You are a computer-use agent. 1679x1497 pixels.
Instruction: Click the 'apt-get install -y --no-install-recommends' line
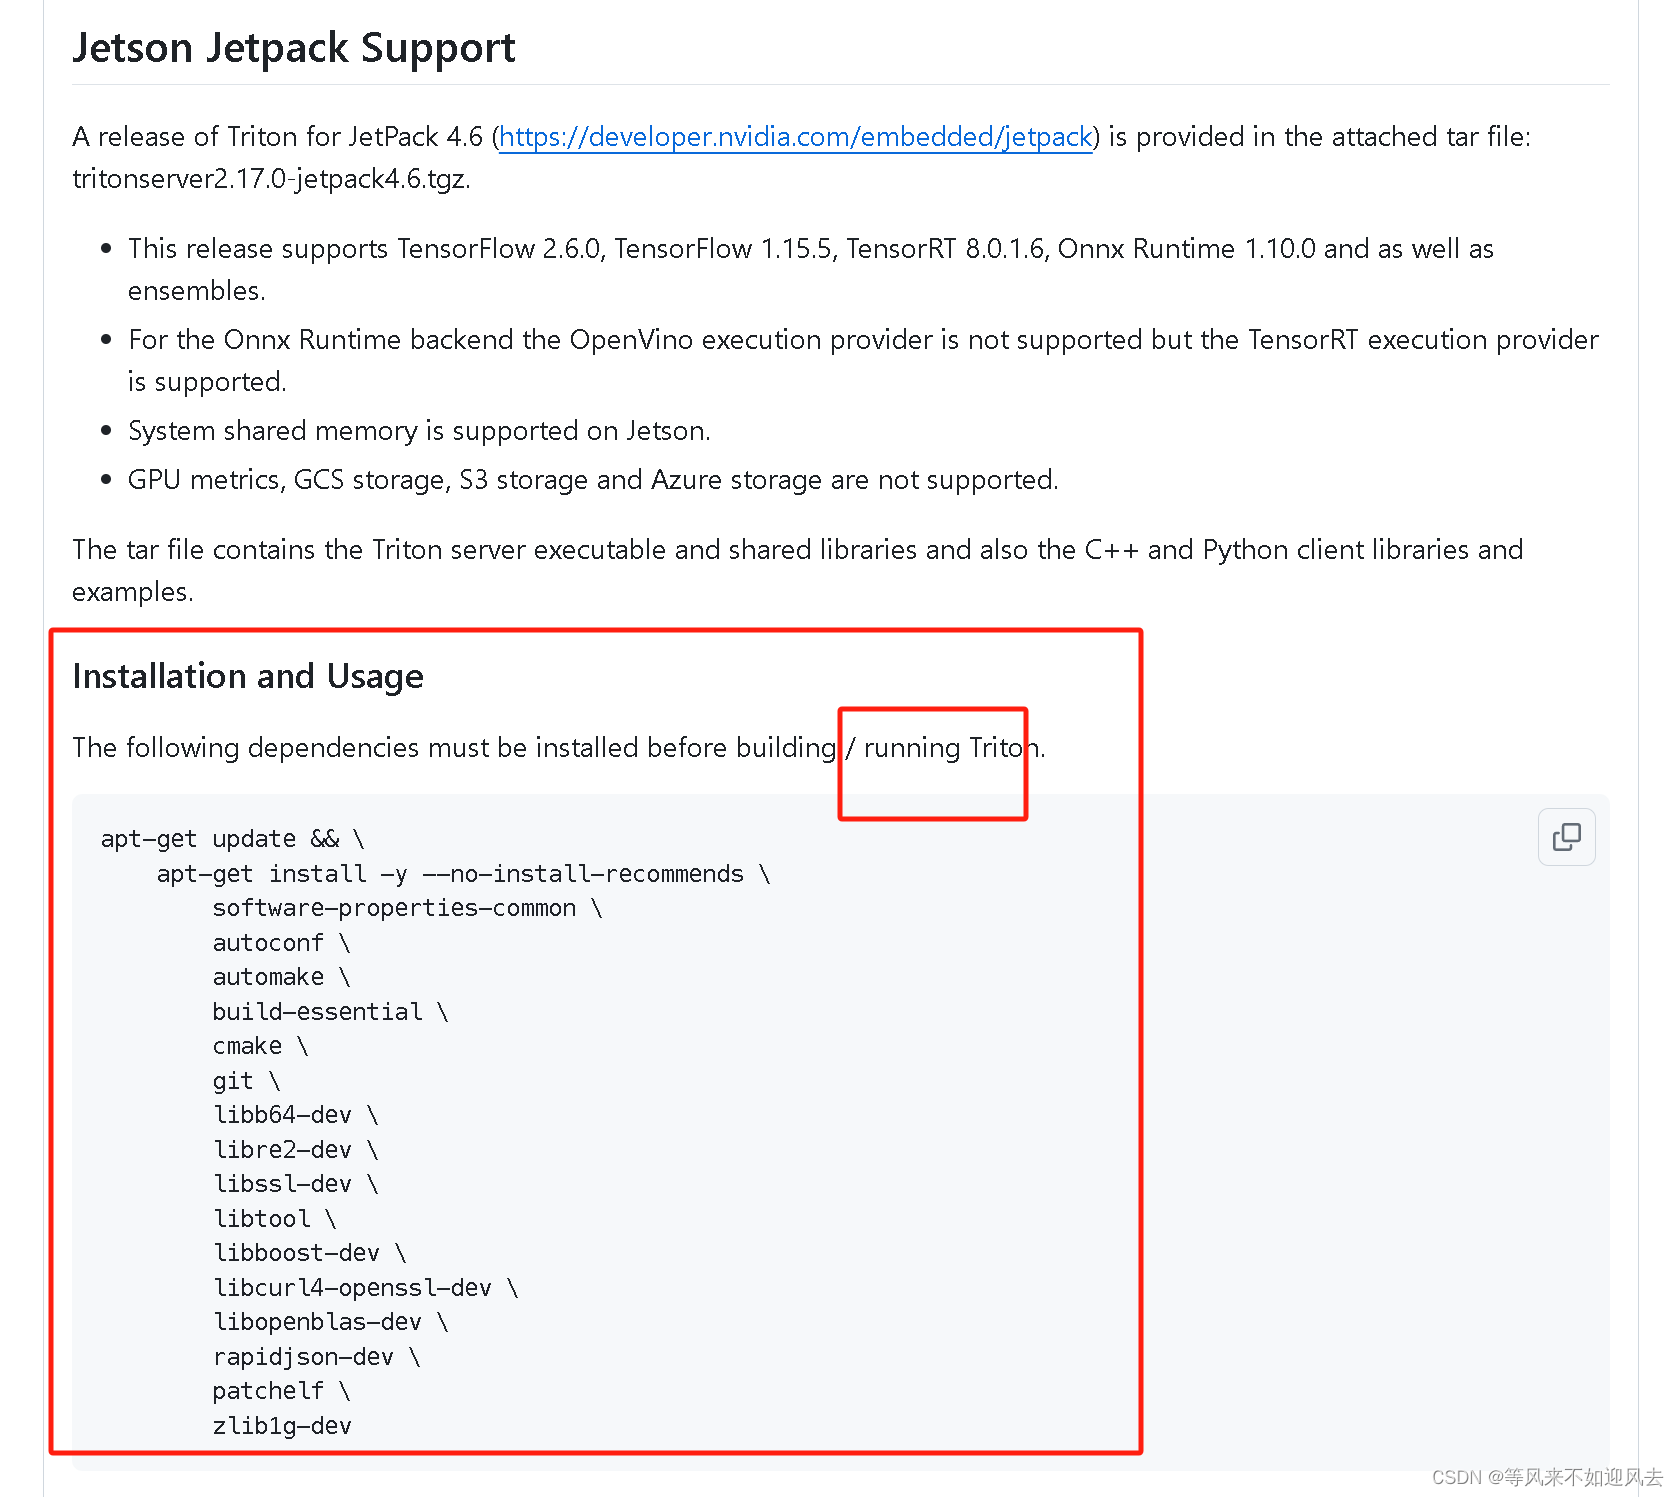464,874
